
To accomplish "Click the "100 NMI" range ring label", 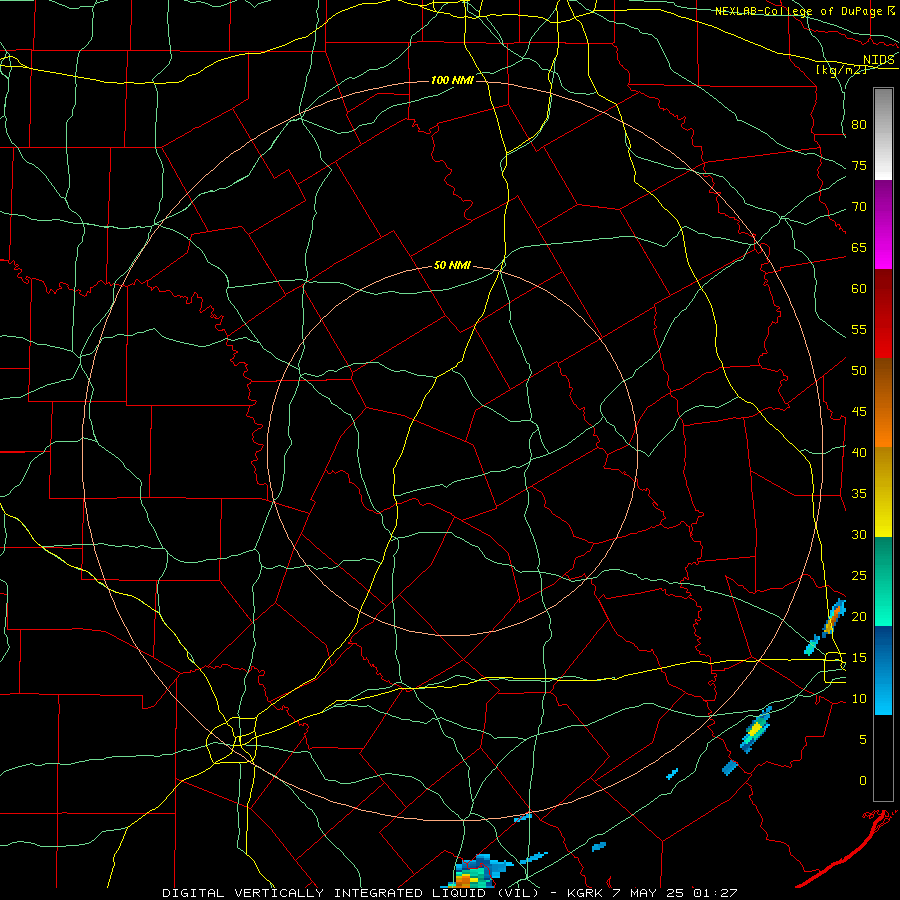I will (x=452, y=80).
